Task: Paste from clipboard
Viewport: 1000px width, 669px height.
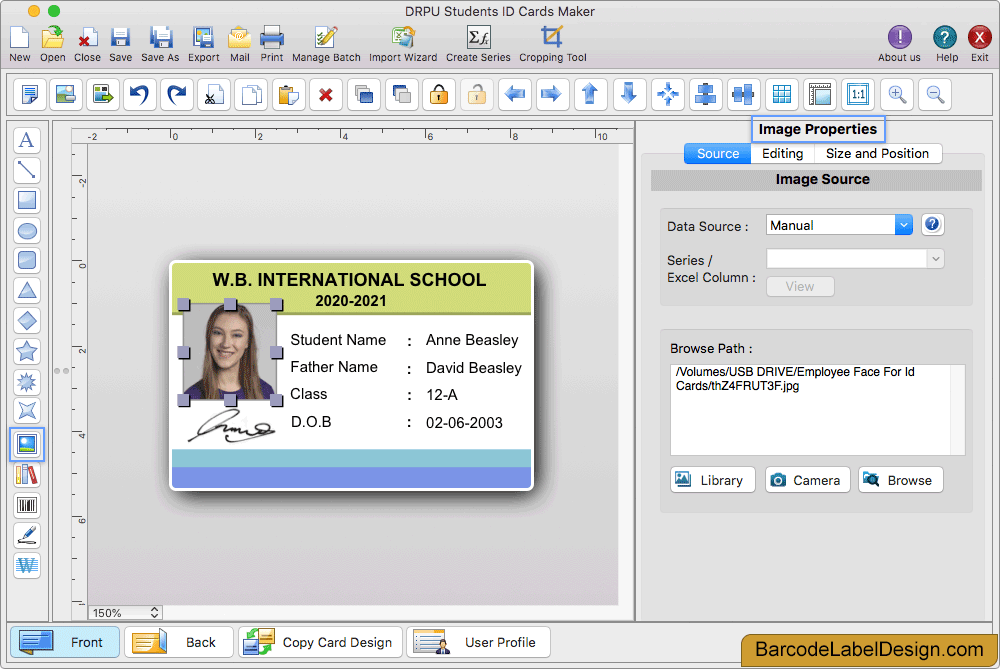Action: [288, 95]
